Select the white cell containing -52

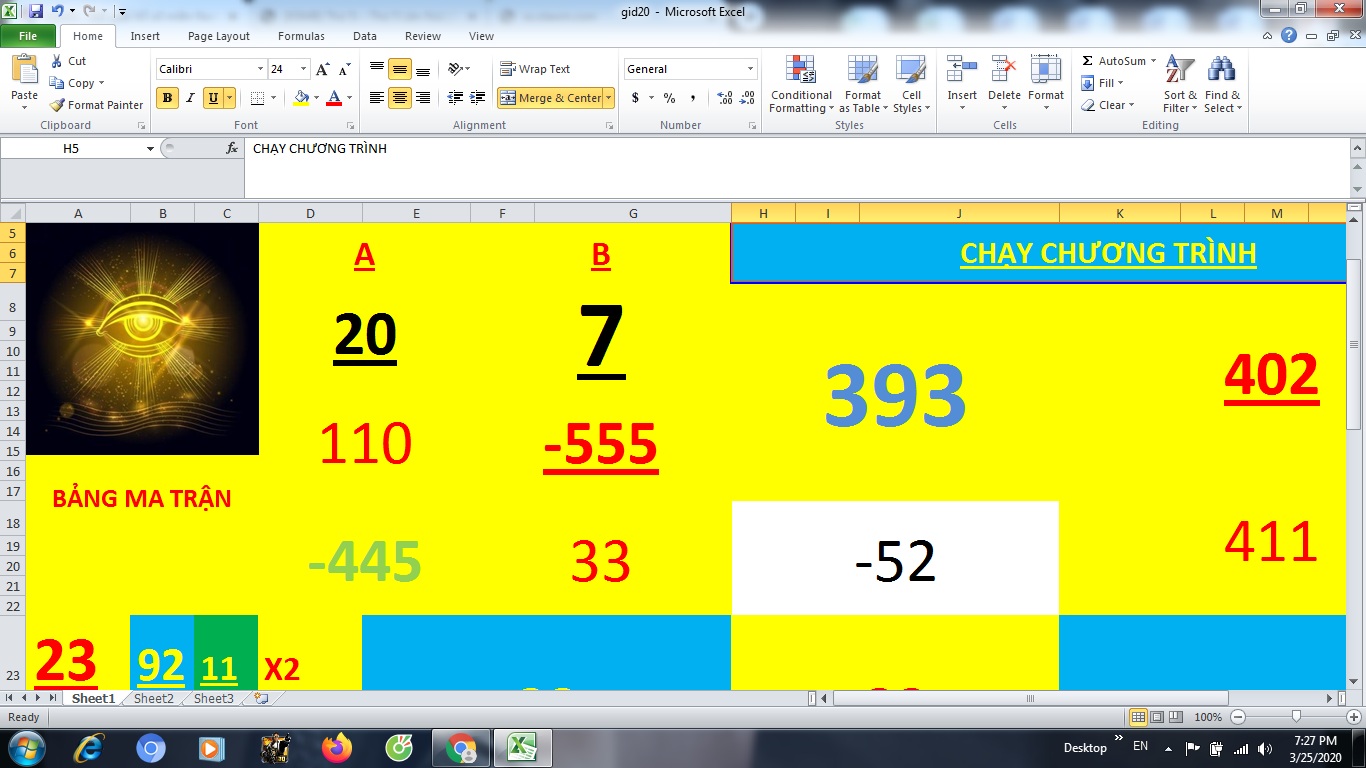895,558
